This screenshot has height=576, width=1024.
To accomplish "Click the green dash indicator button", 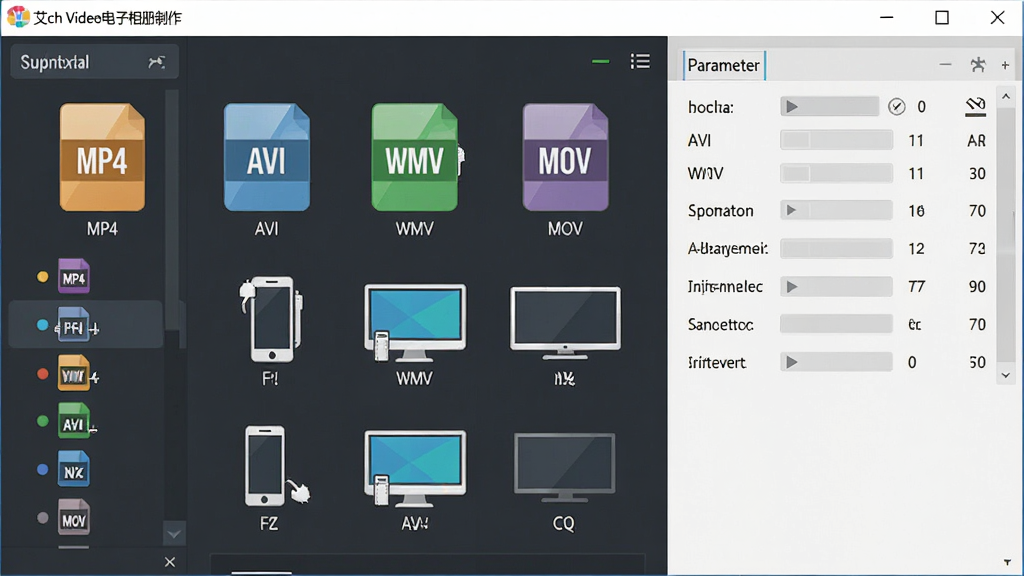I will [x=600, y=61].
